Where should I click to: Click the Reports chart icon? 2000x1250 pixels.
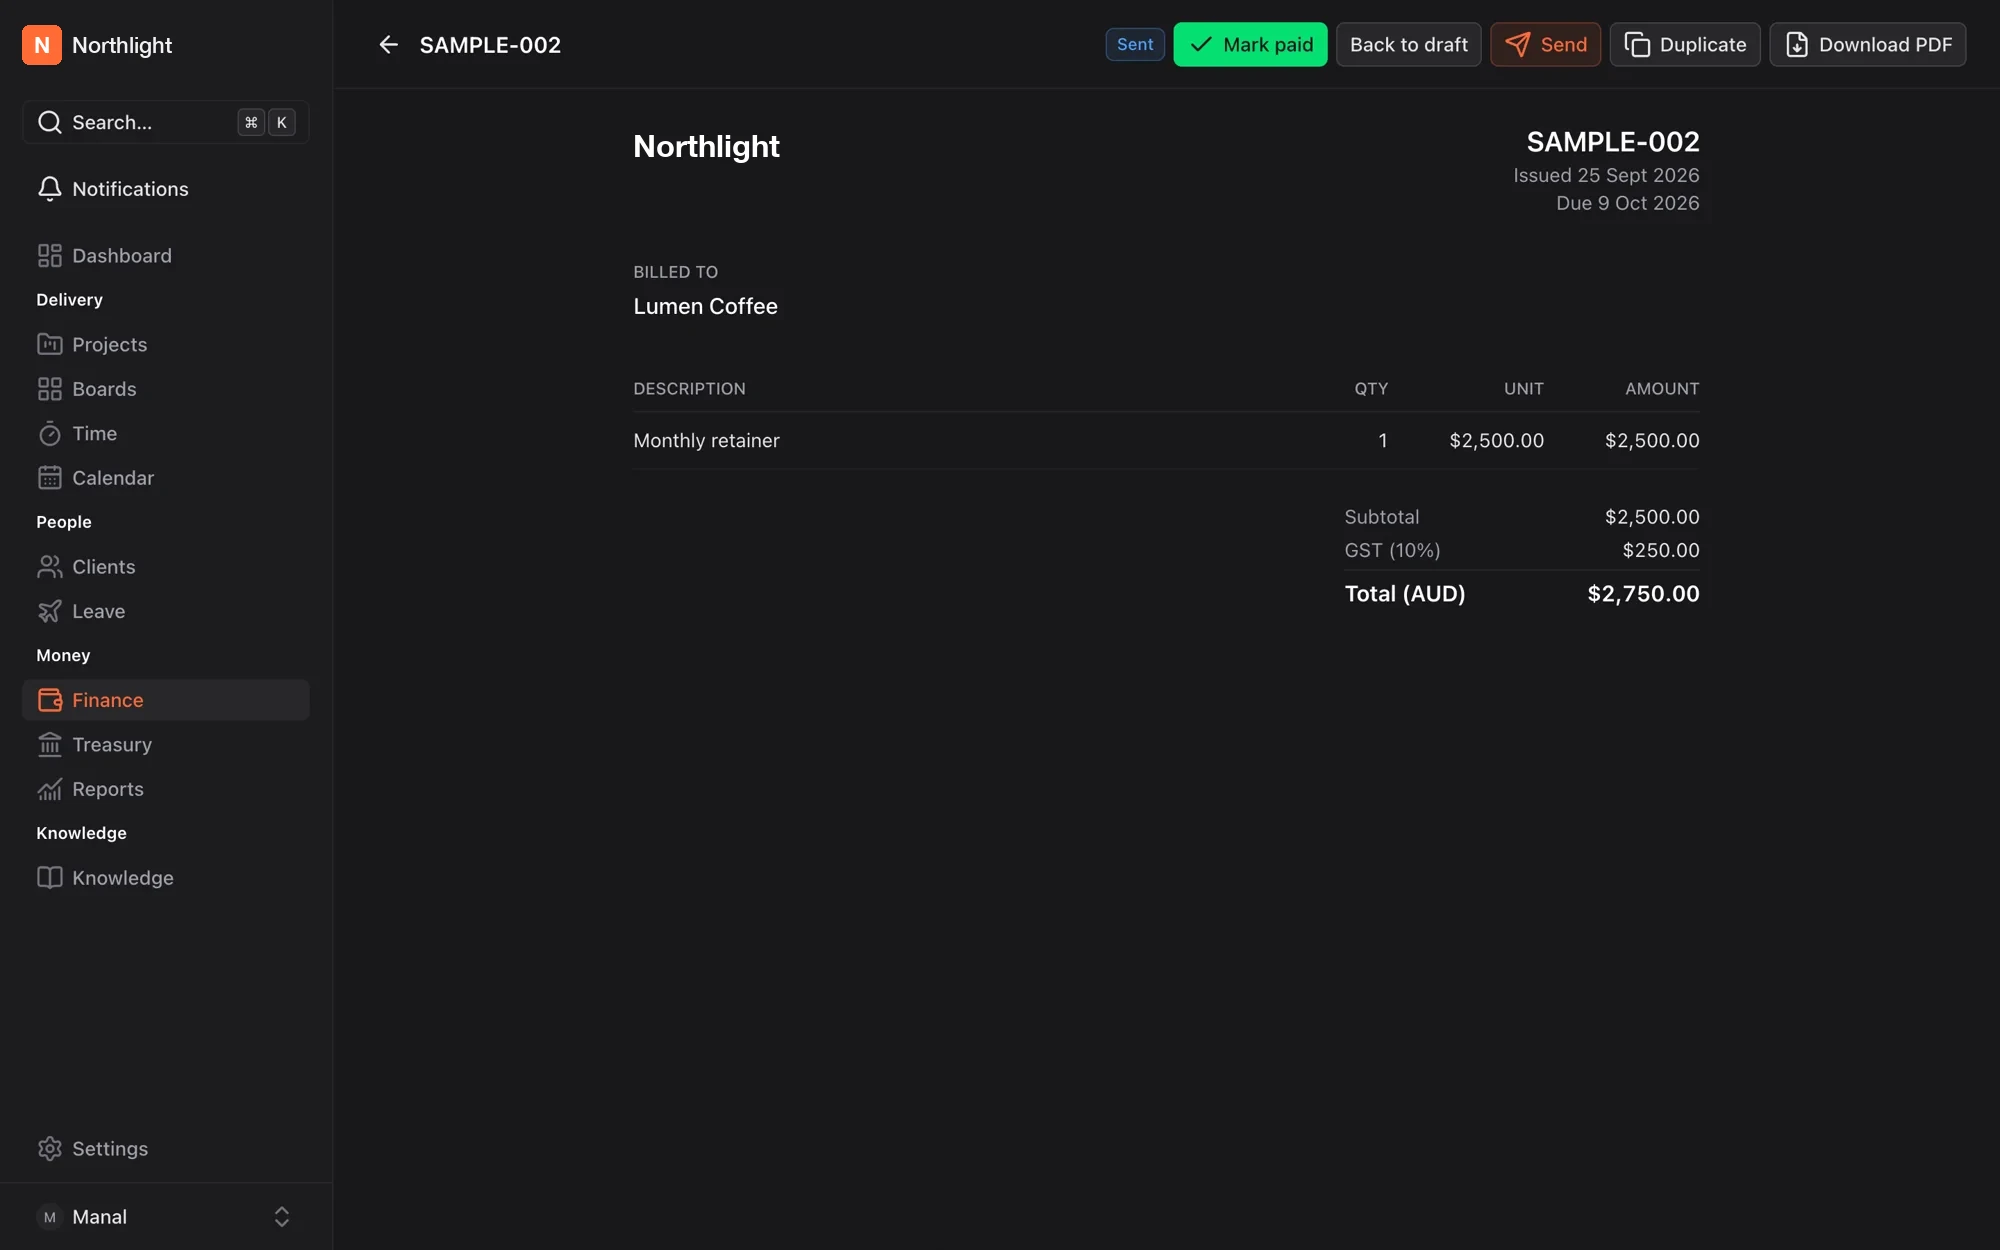coord(50,789)
